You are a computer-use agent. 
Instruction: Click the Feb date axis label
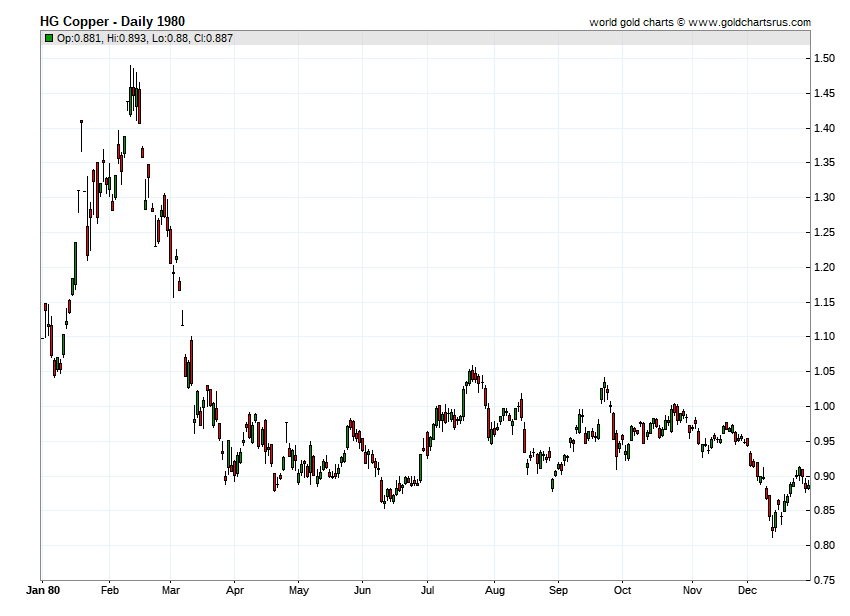[x=110, y=591]
